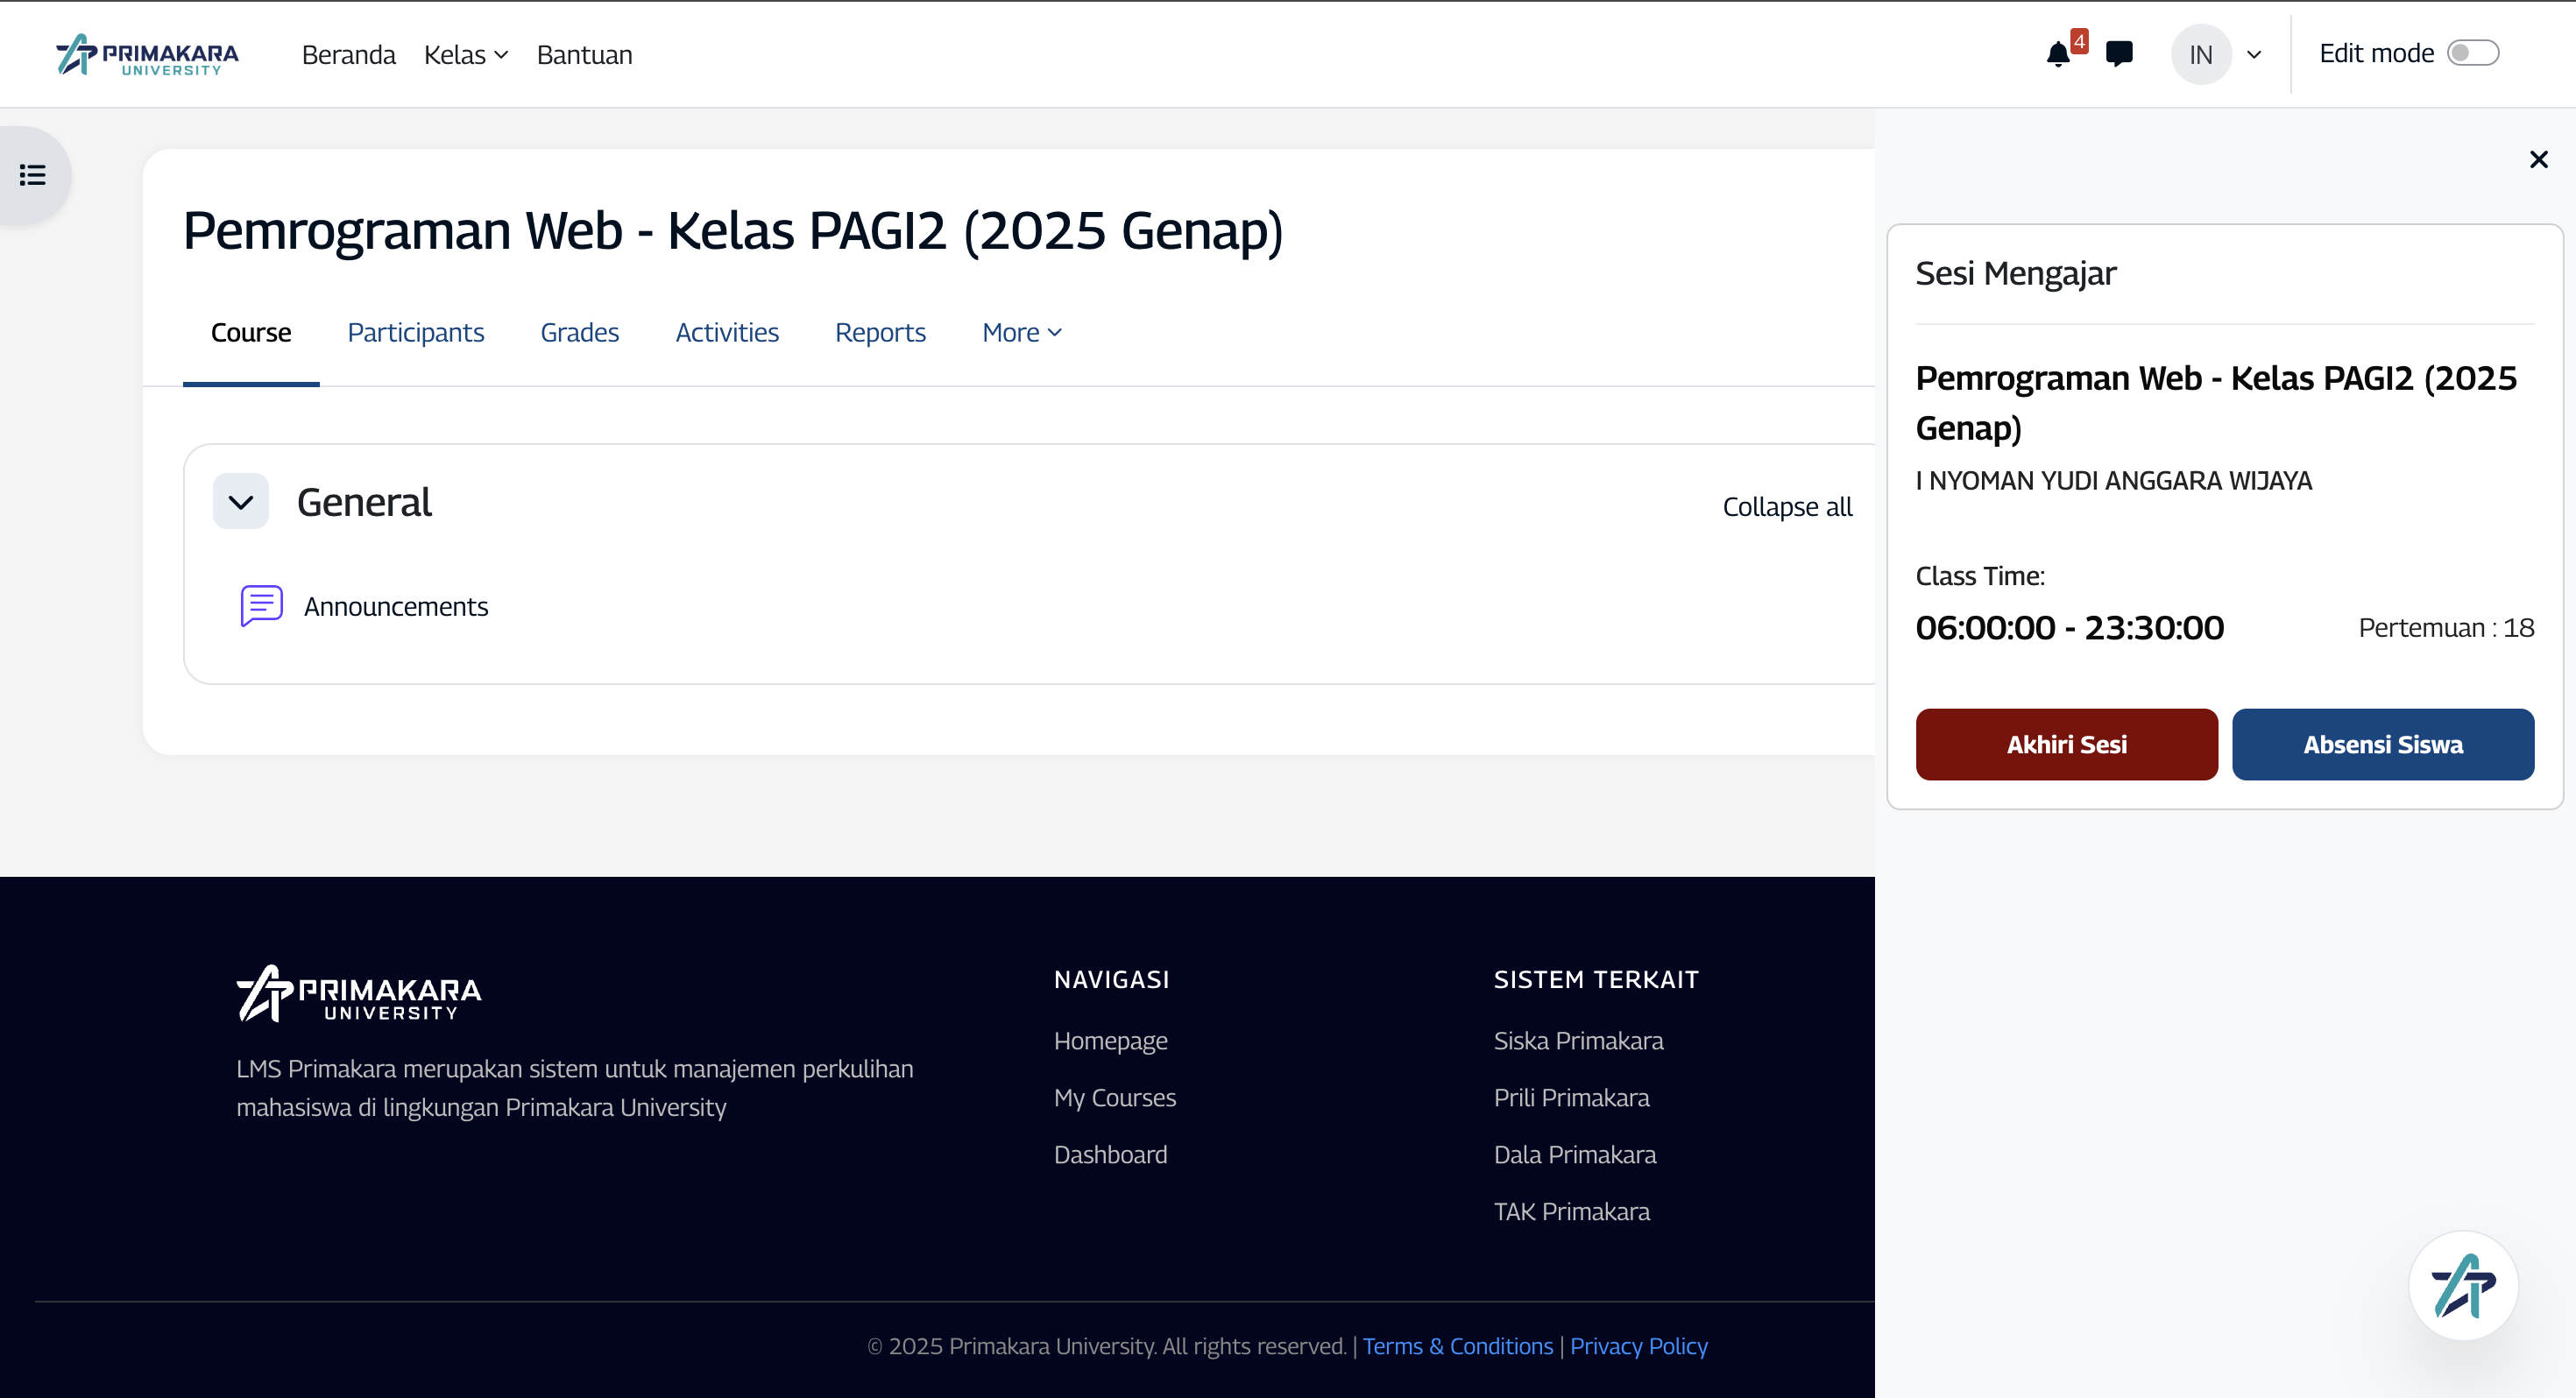Click the Pertemuan : 18 label

coord(2446,627)
